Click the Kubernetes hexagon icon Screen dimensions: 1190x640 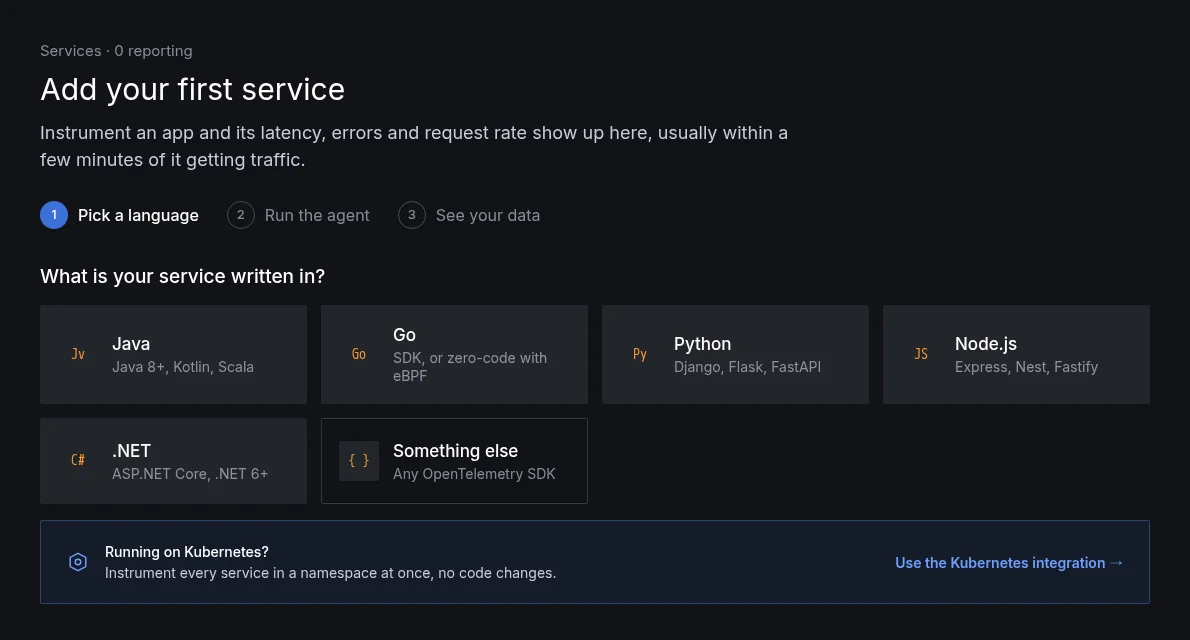pos(77,562)
